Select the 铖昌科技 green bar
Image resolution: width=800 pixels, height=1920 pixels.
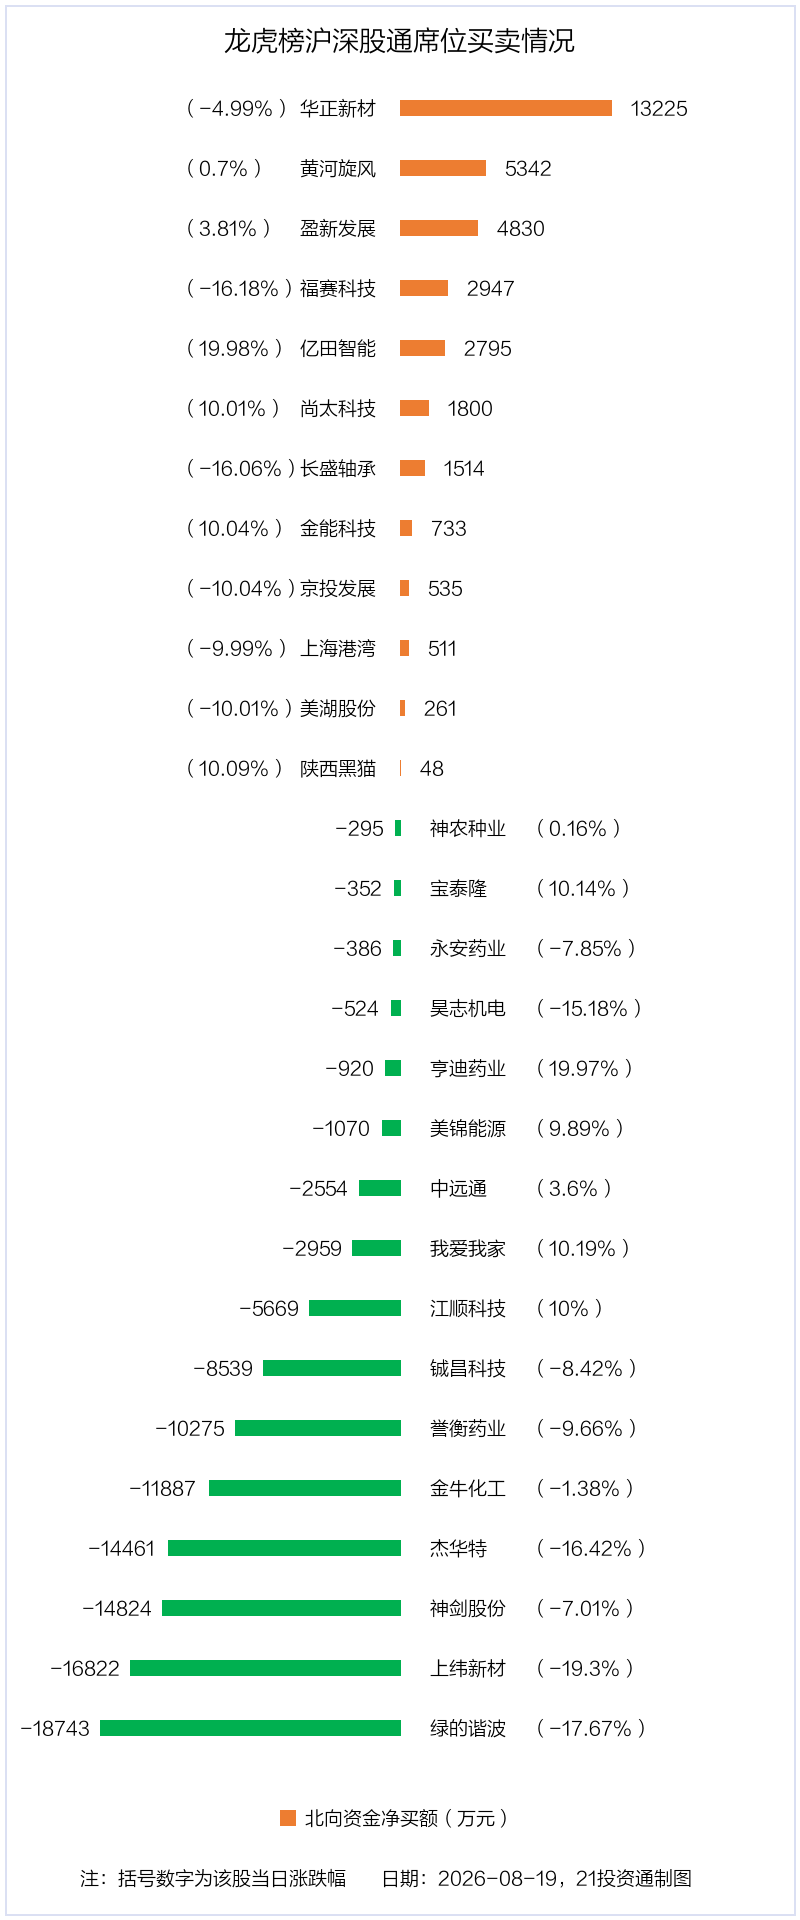coord(332,1368)
